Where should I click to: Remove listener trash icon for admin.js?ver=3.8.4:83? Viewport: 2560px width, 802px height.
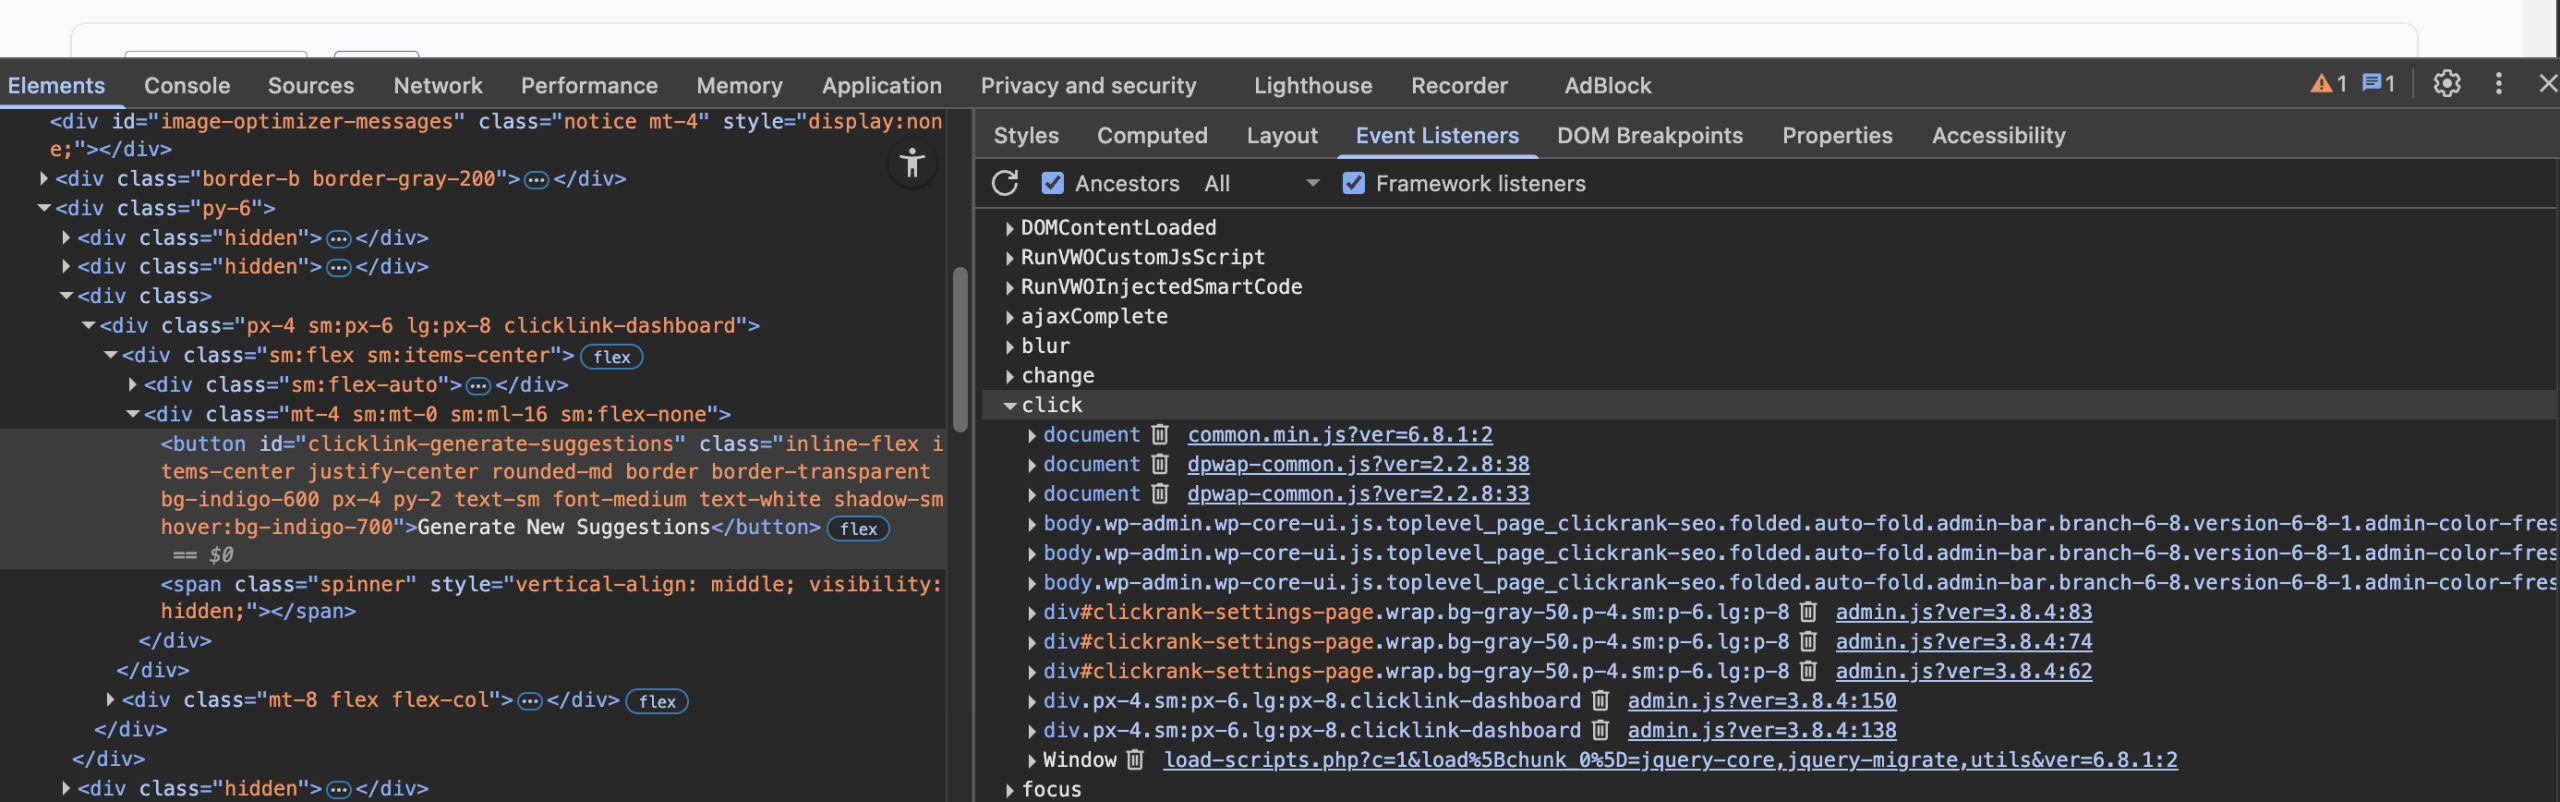click(1808, 612)
